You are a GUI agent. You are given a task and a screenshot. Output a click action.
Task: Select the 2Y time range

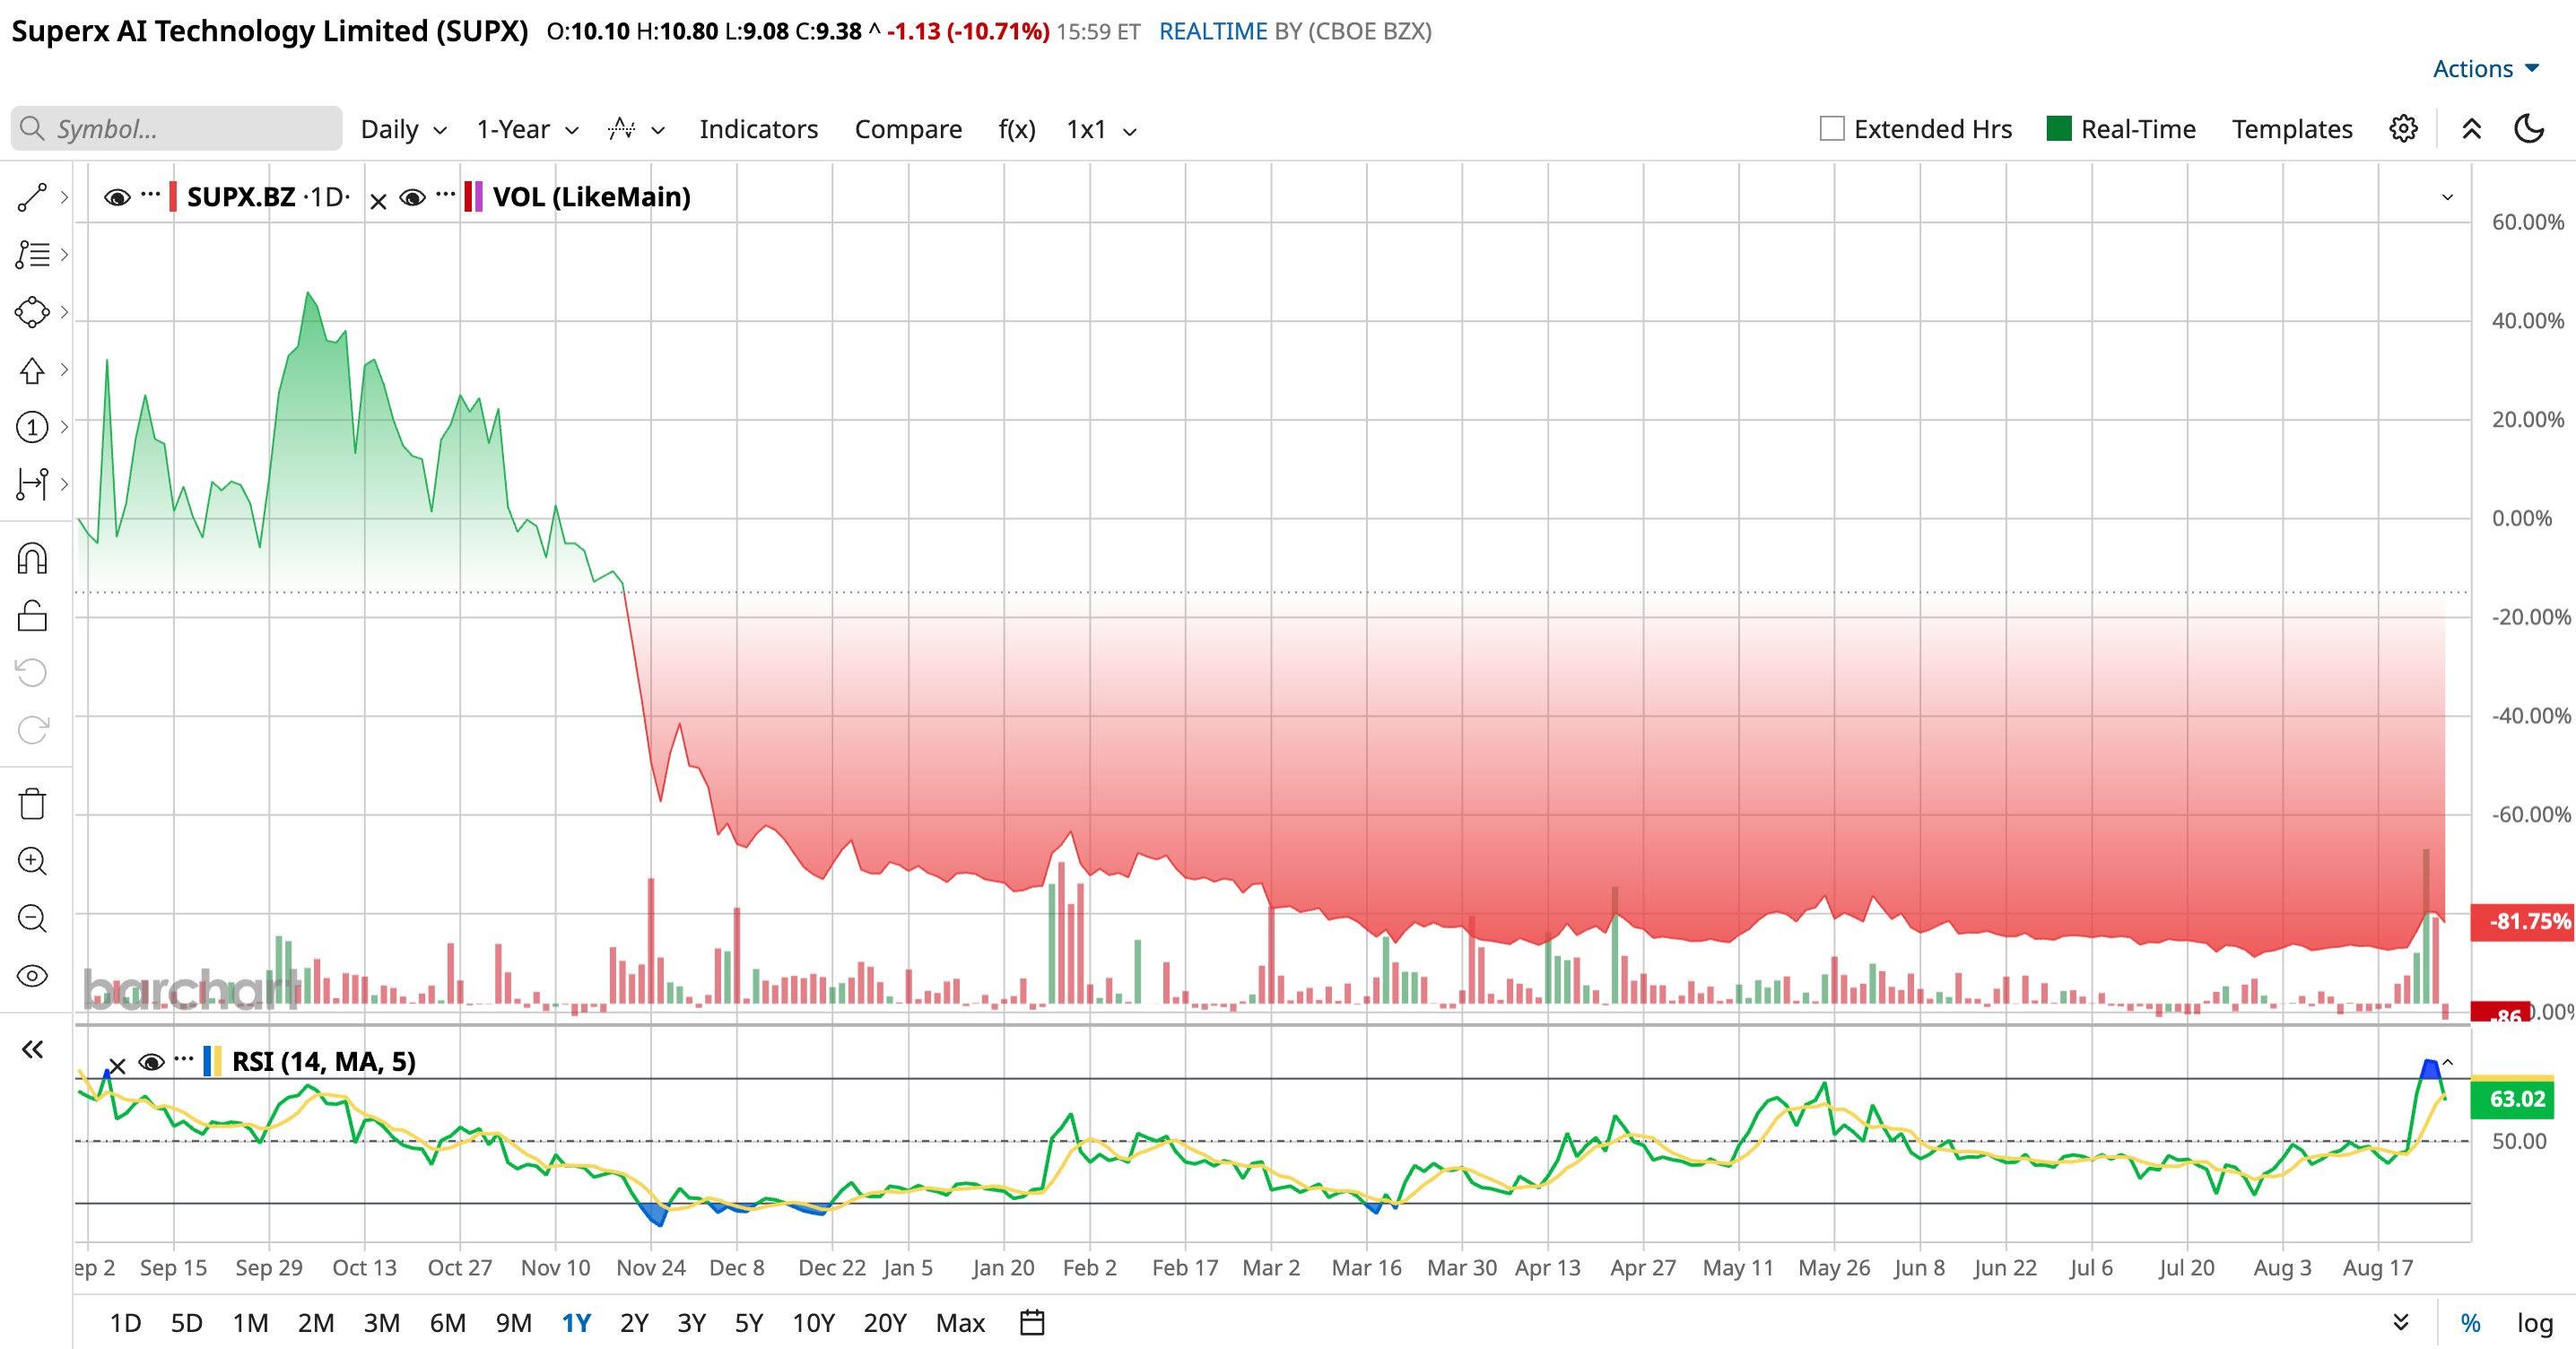point(634,1323)
